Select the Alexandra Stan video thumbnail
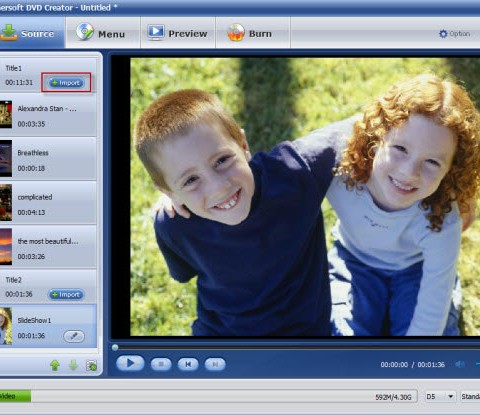 click(6, 114)
